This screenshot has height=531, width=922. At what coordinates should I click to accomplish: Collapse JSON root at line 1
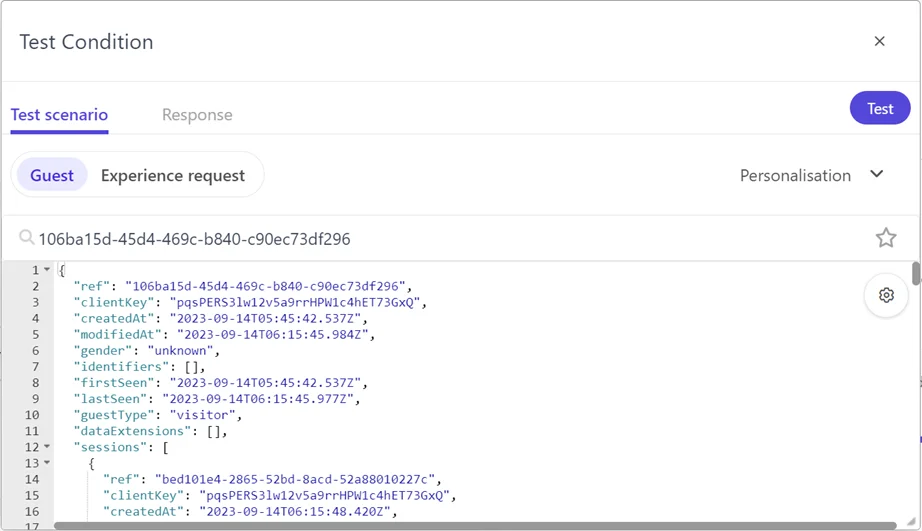(47, 270)
